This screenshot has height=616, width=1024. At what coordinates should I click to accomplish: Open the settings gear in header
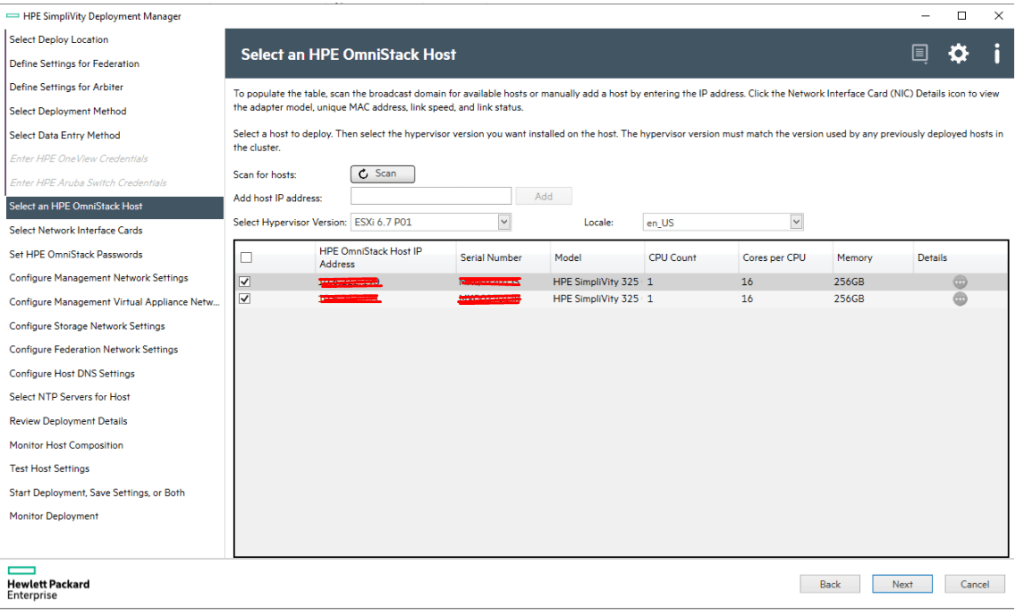point(958,54)
